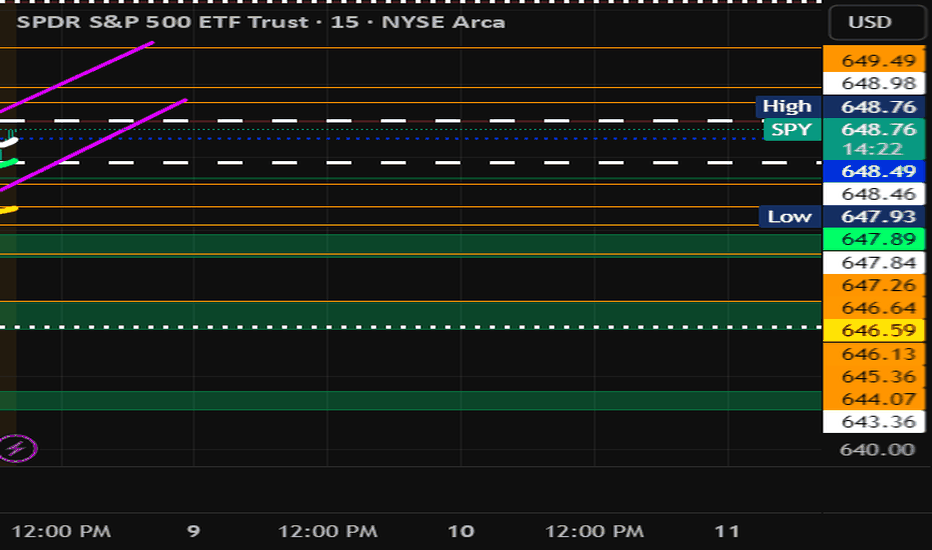Select the 646.13 orange price label

874,354
